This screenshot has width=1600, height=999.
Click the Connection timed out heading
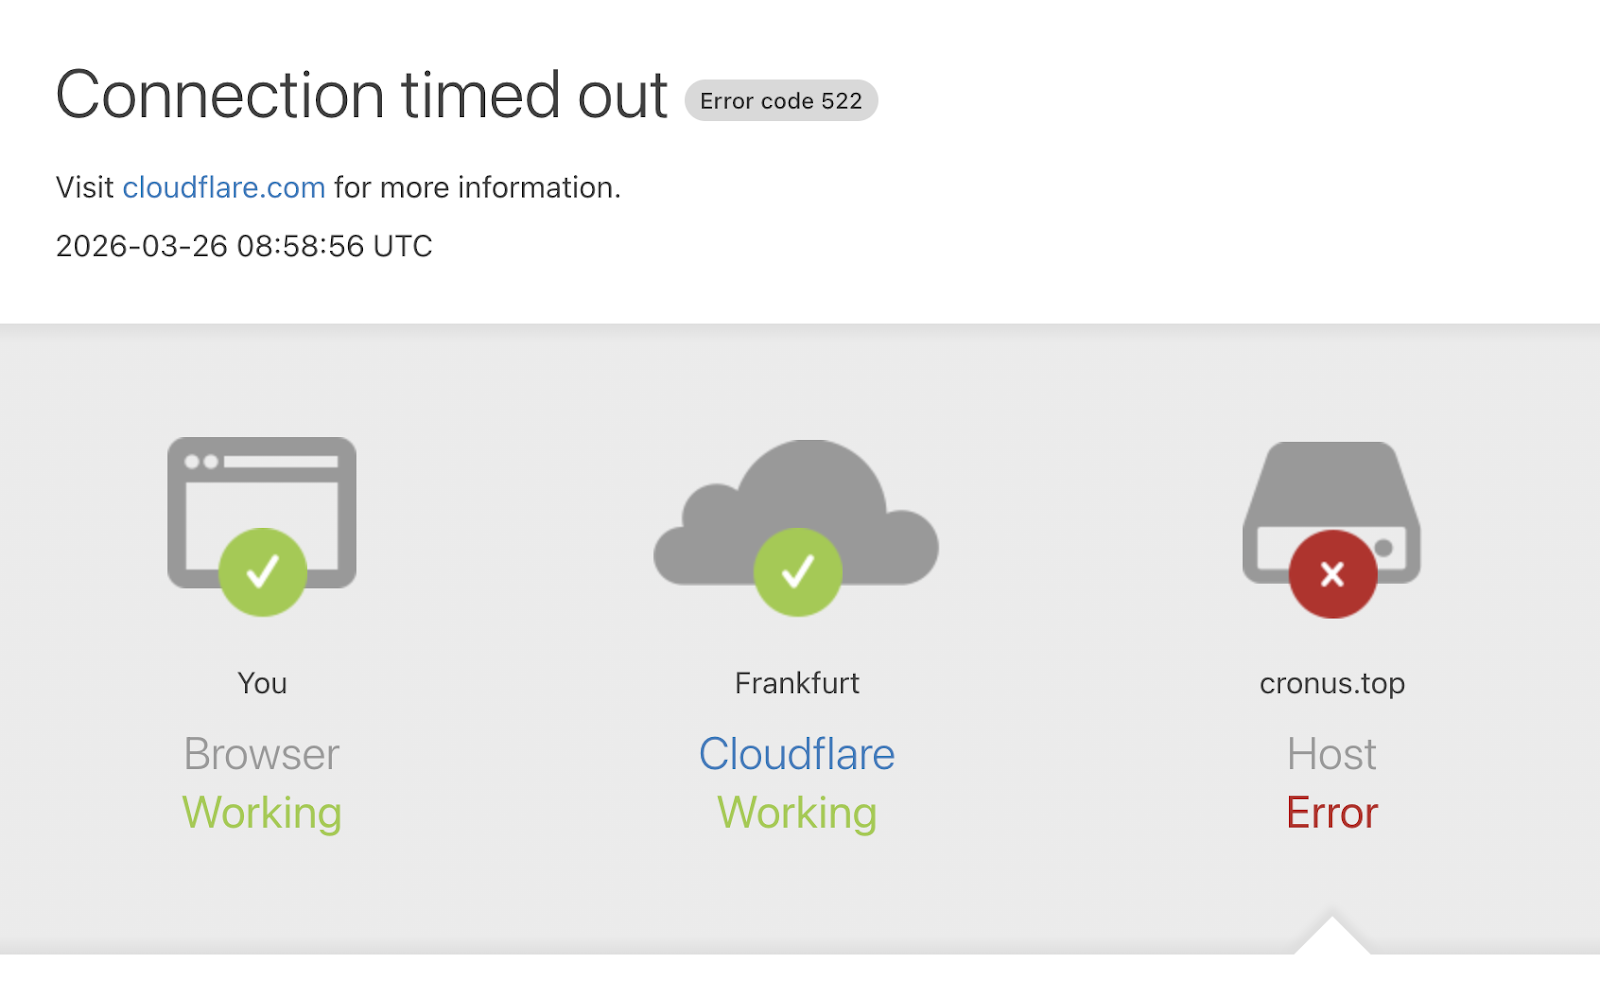361,96
